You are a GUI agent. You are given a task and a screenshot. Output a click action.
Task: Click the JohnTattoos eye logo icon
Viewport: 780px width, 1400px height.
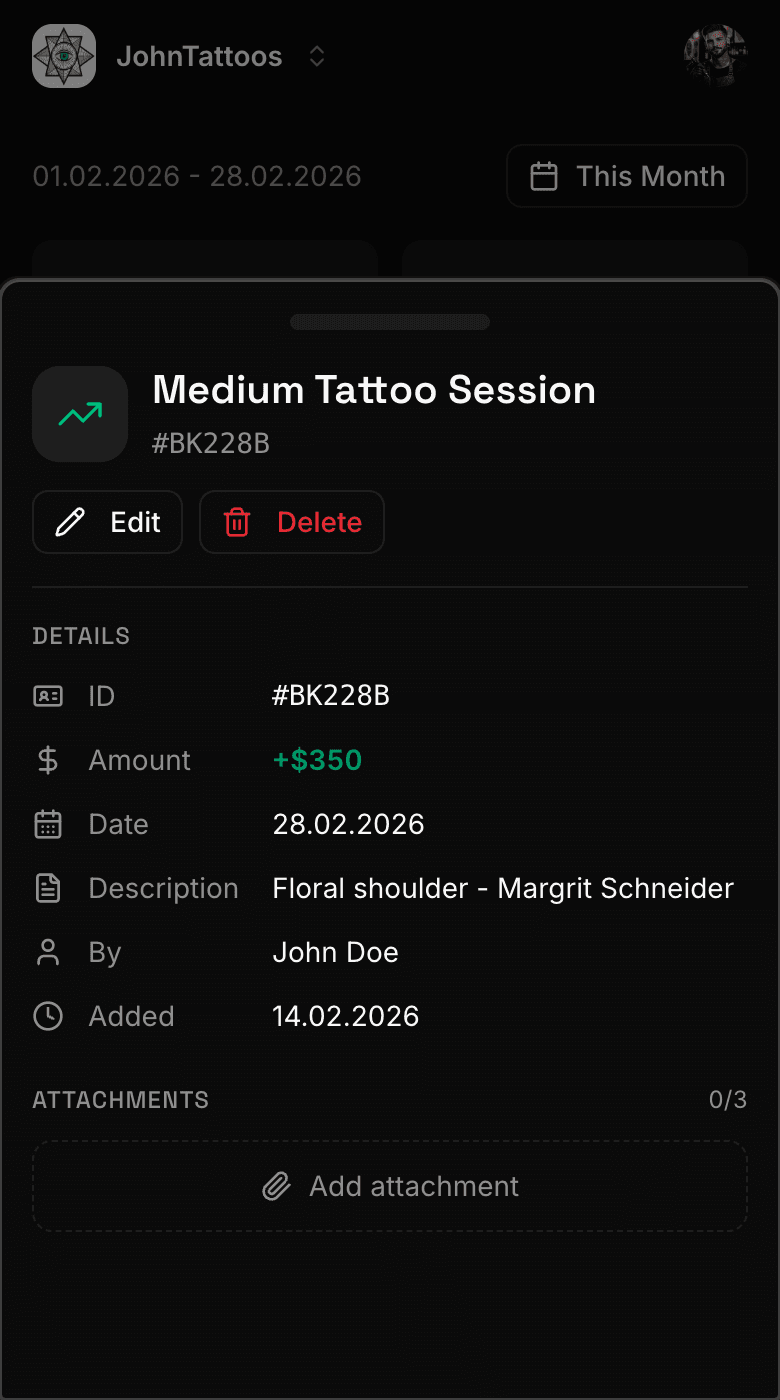pyautogui.click(x=64, y=56)
